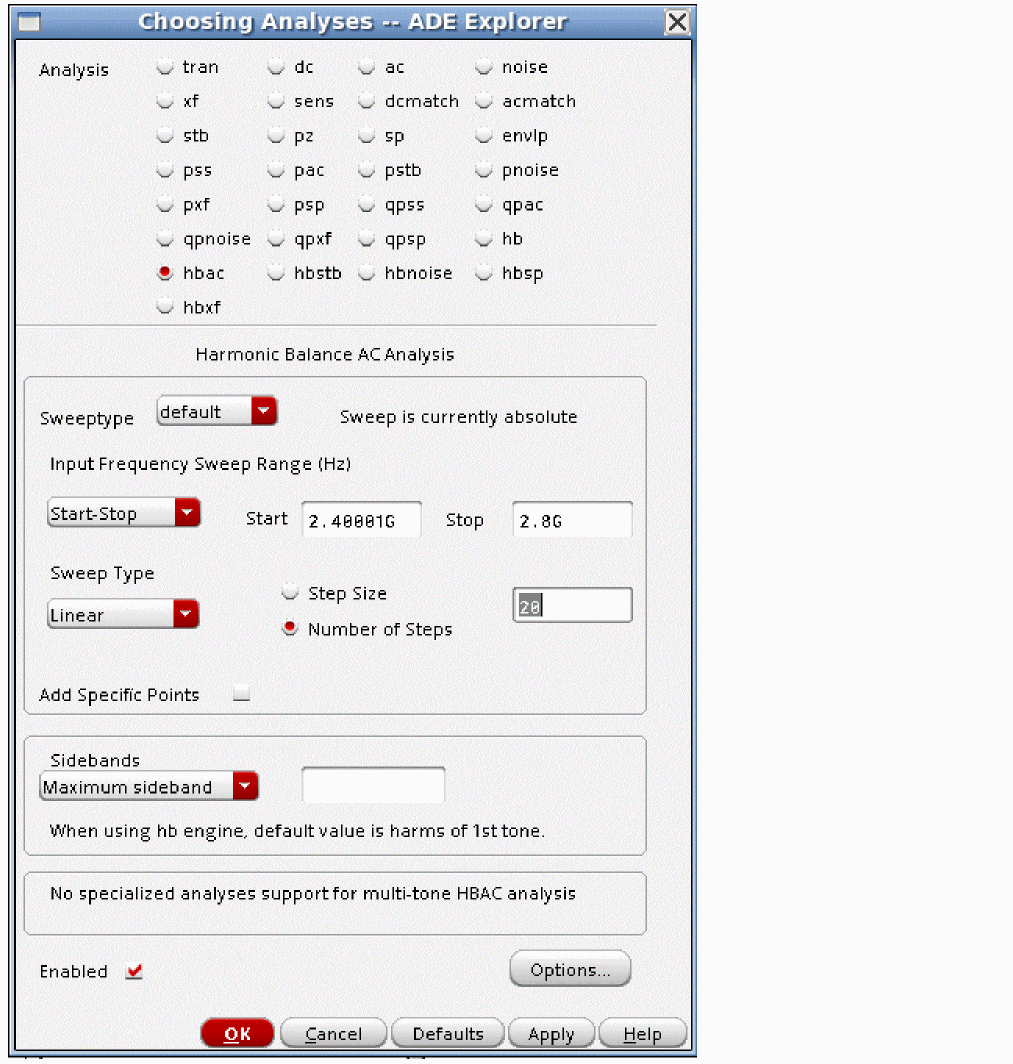Click the Apply button

pyautogui.click(x=551, y=1033)
